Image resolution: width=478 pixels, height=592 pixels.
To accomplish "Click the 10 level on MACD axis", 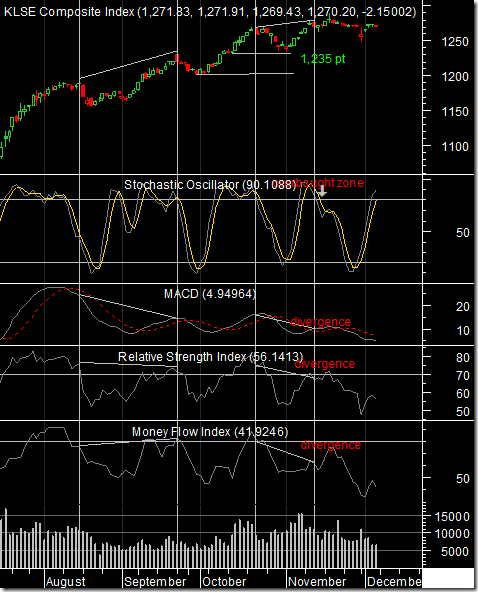I will pyautogui.click(x=463, y=331).
